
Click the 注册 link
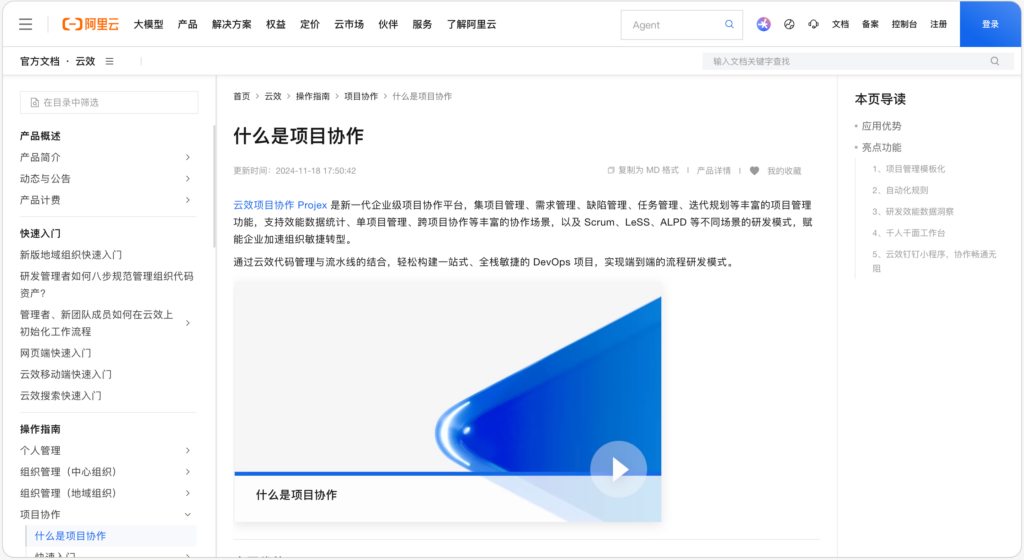click(938, 24)
